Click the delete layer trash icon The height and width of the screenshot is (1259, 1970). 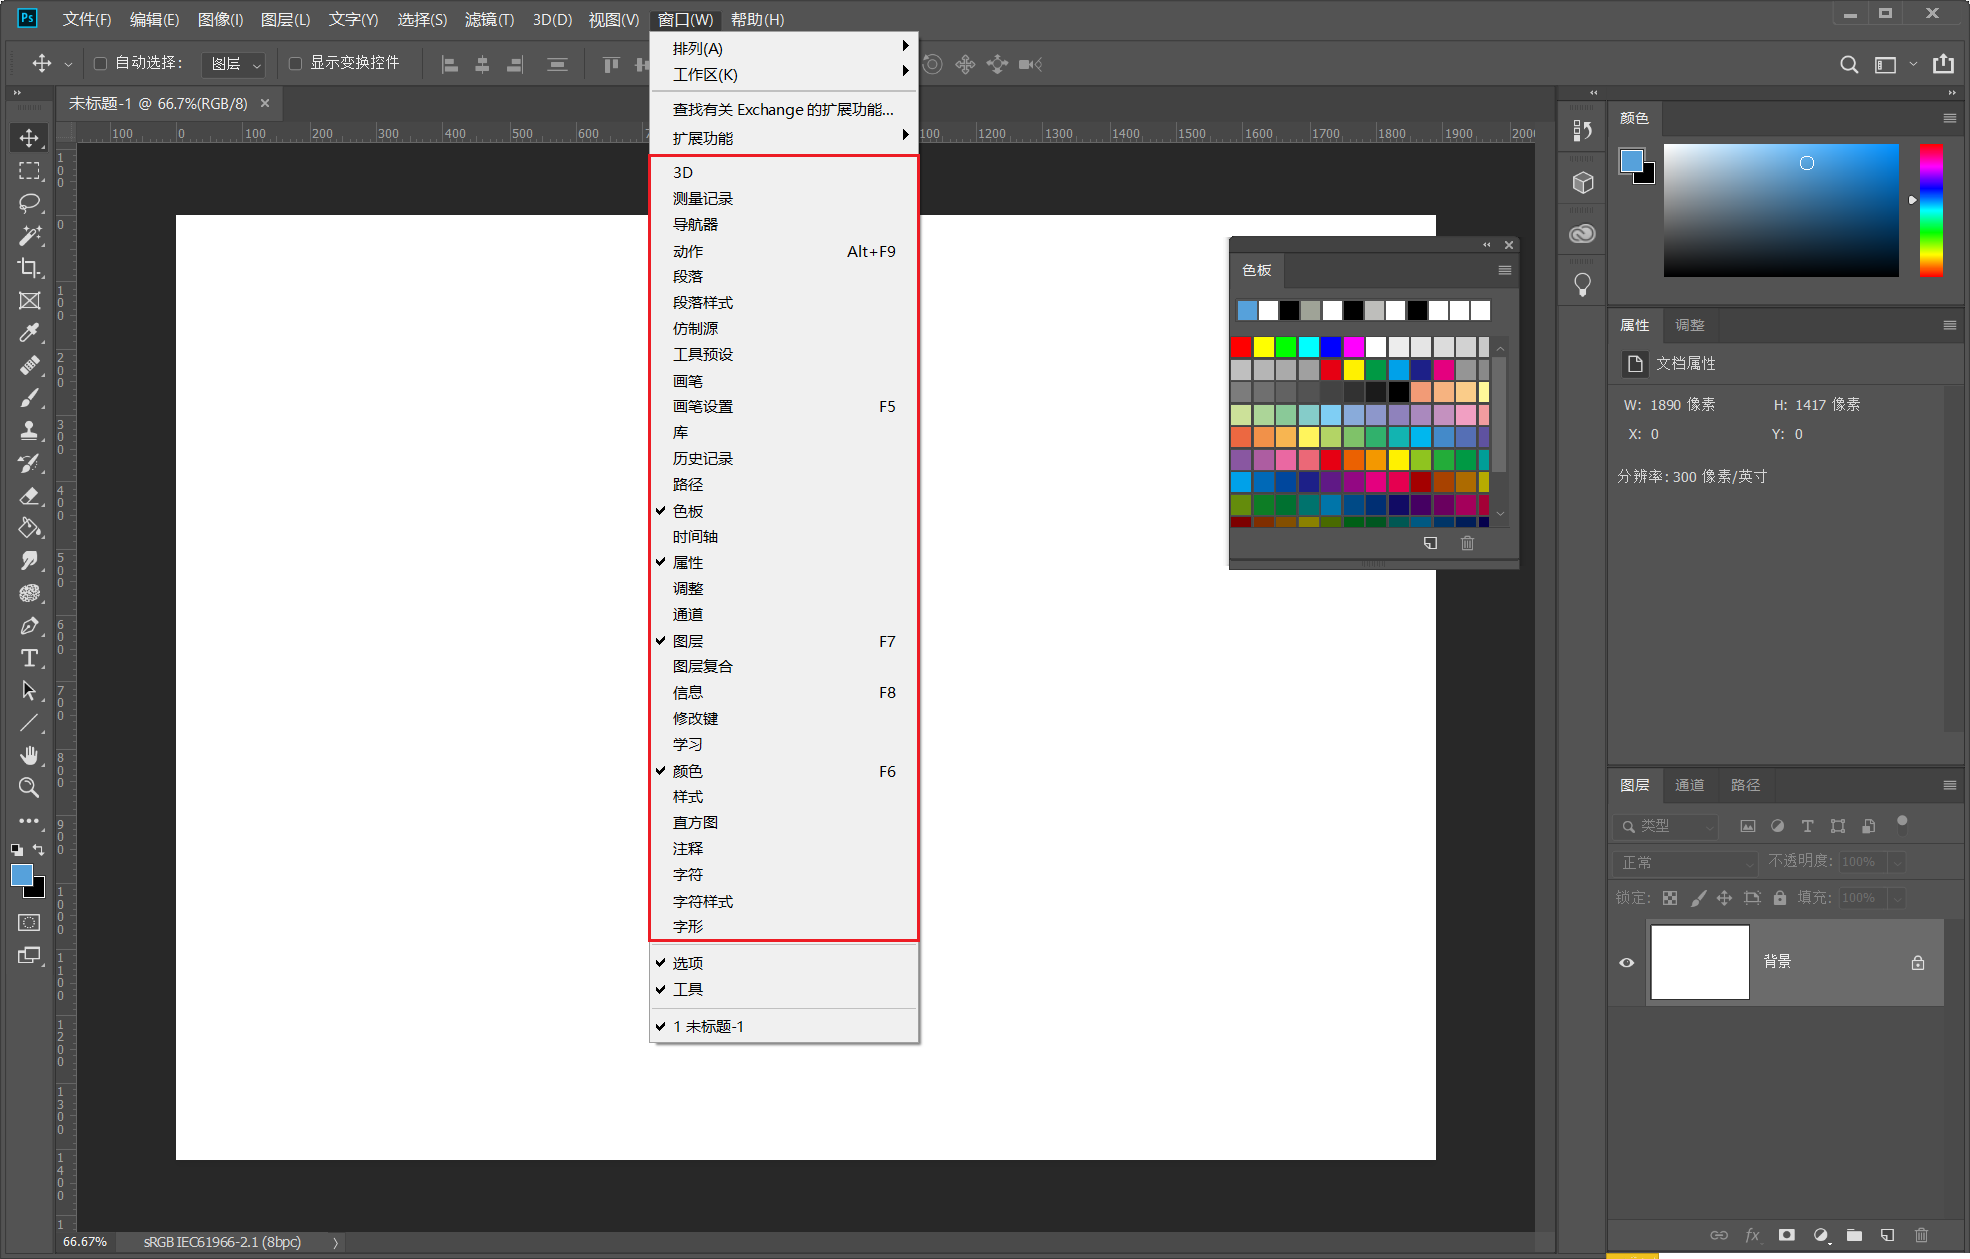tap(1920, 1235)
